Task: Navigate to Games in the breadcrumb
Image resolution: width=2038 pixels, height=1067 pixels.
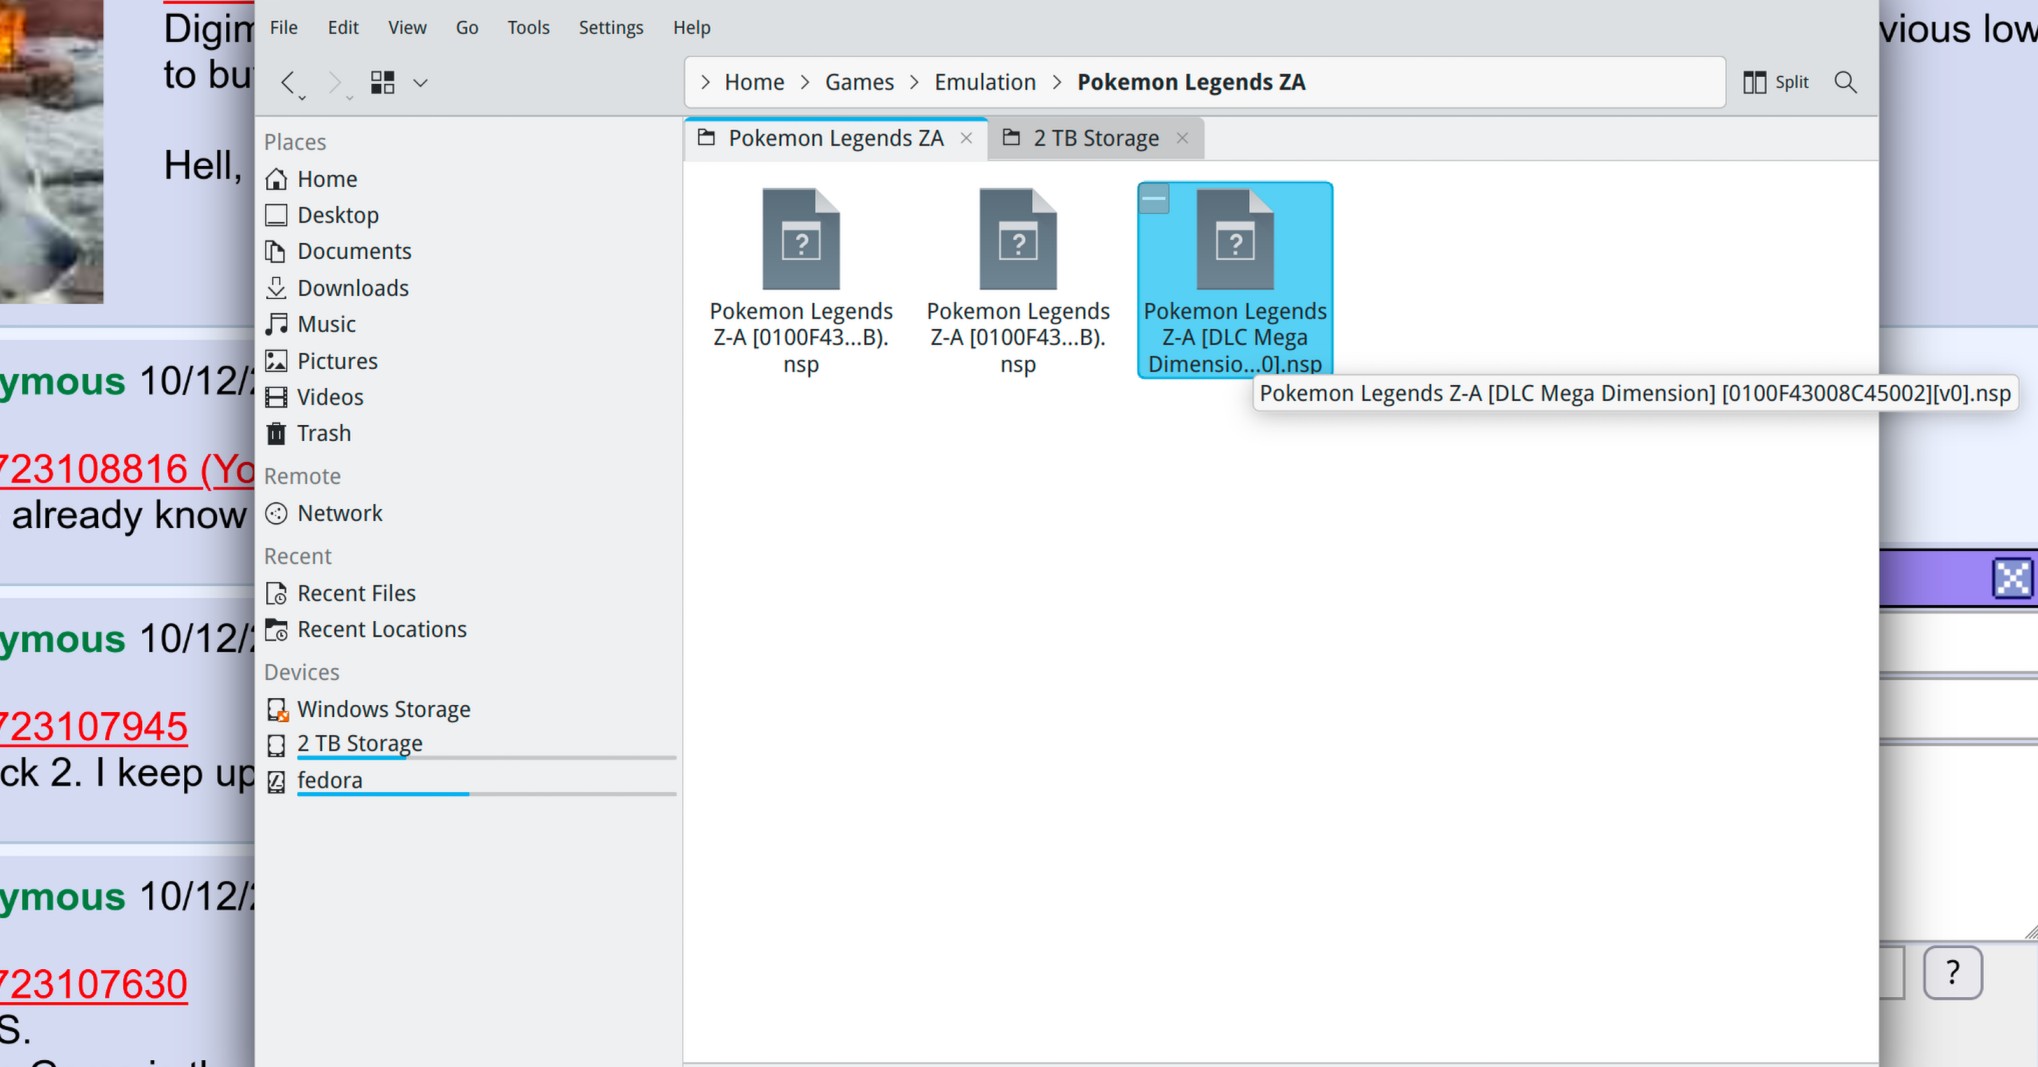Action: point(859,82)
